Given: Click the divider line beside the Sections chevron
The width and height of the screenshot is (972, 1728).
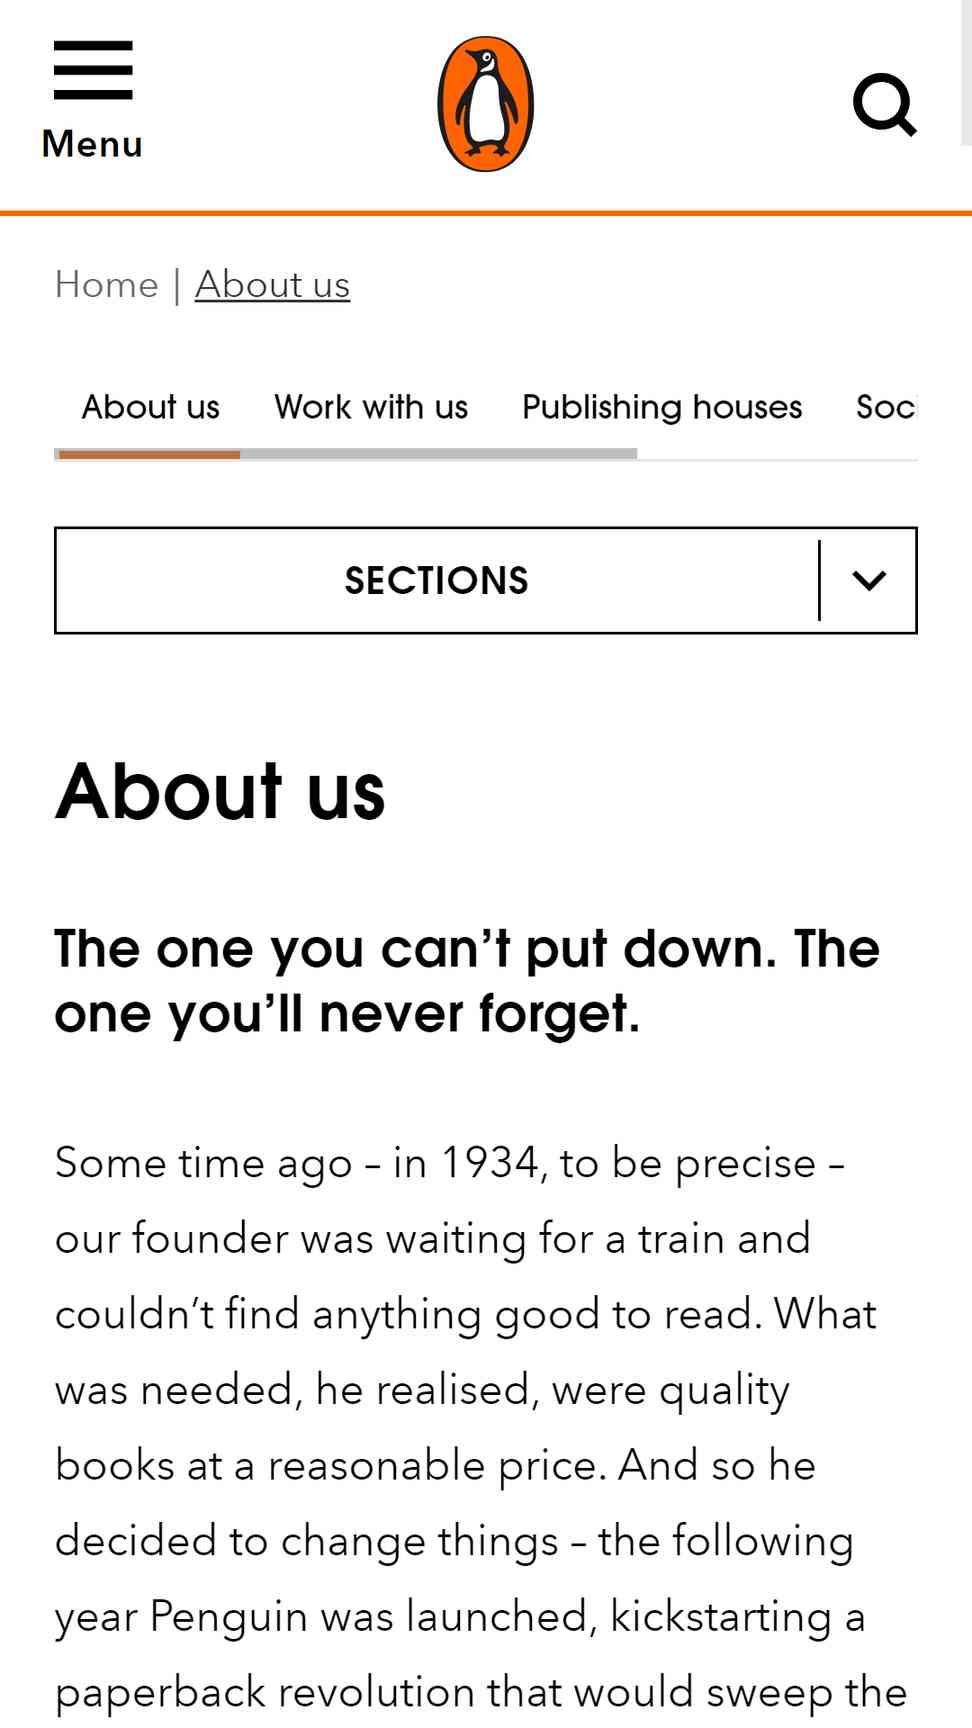Looking at the screenshot, I should (819, 580).
